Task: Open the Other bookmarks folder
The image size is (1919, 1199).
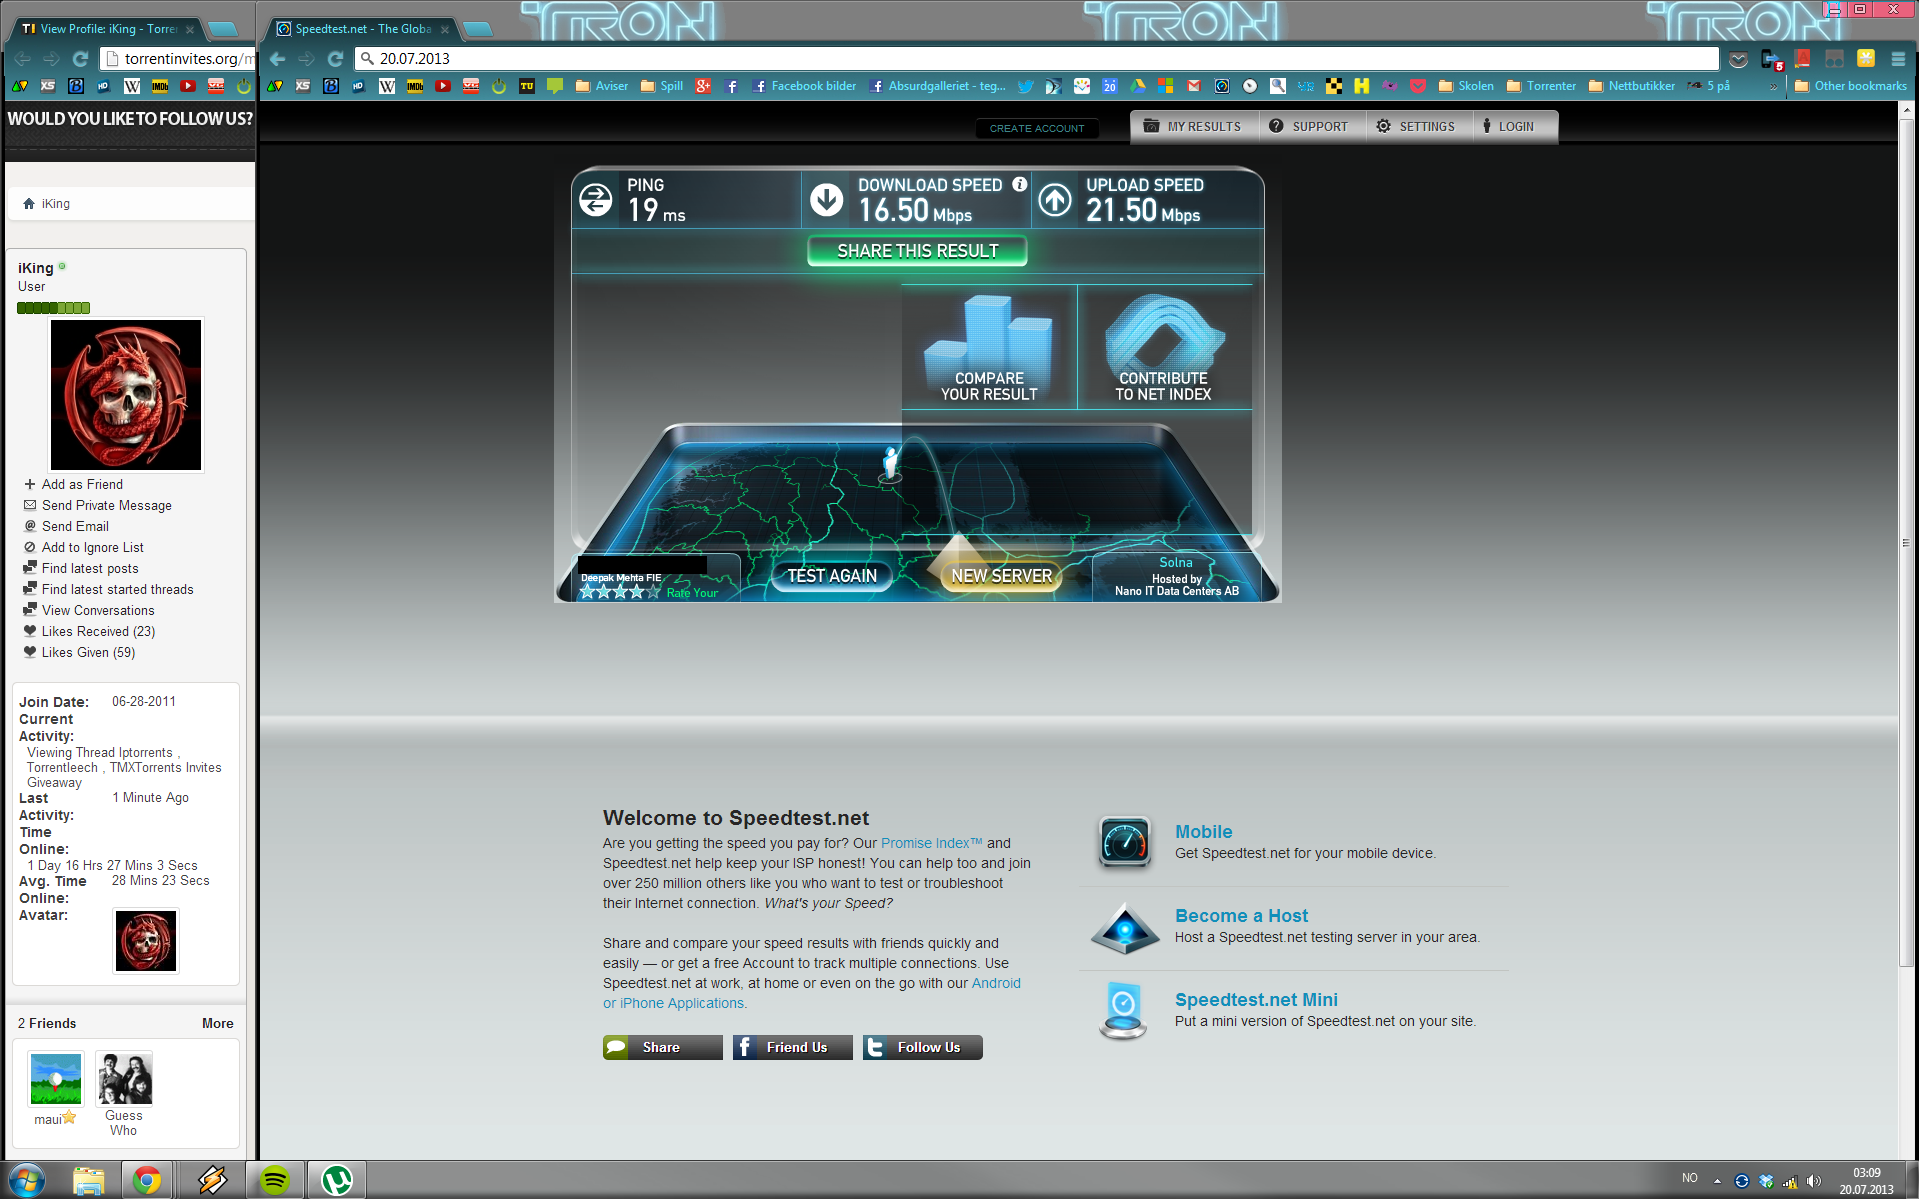Action: (1851, 86)
